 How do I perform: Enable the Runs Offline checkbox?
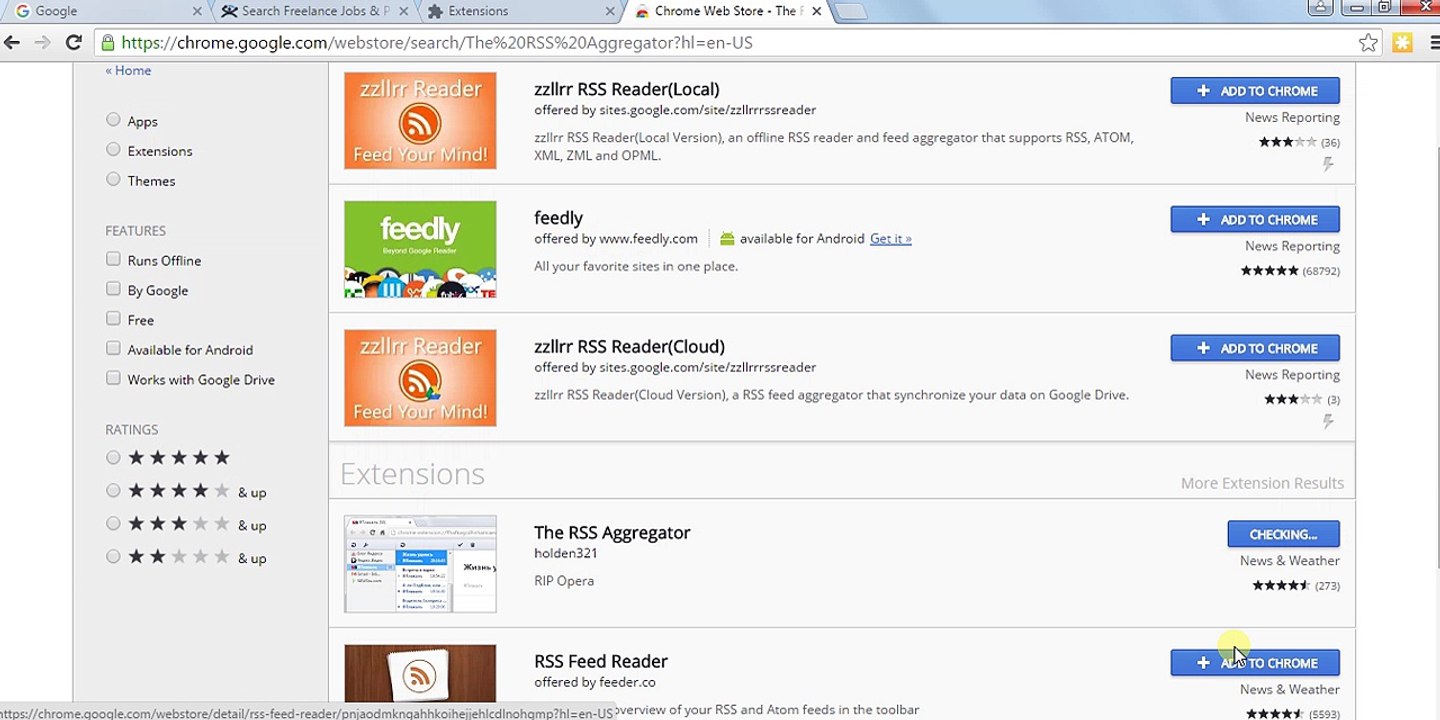pos(113,259)
